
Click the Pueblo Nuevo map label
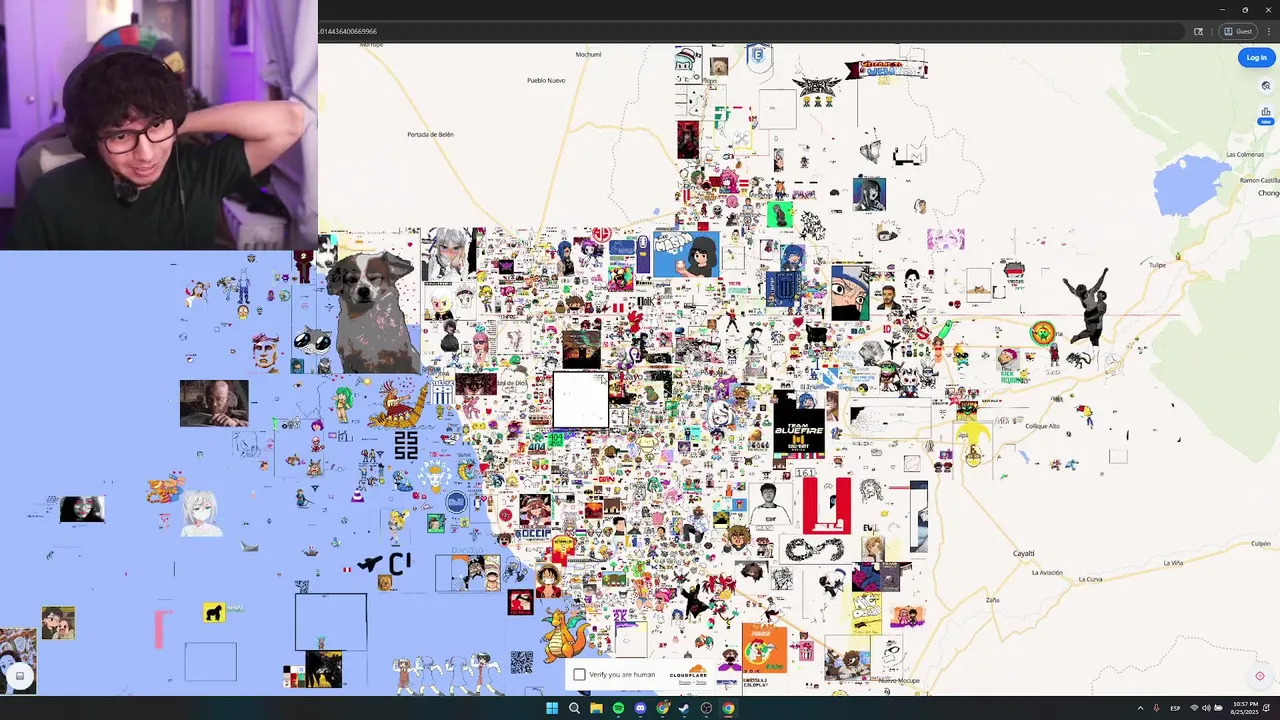coord(546,80)
